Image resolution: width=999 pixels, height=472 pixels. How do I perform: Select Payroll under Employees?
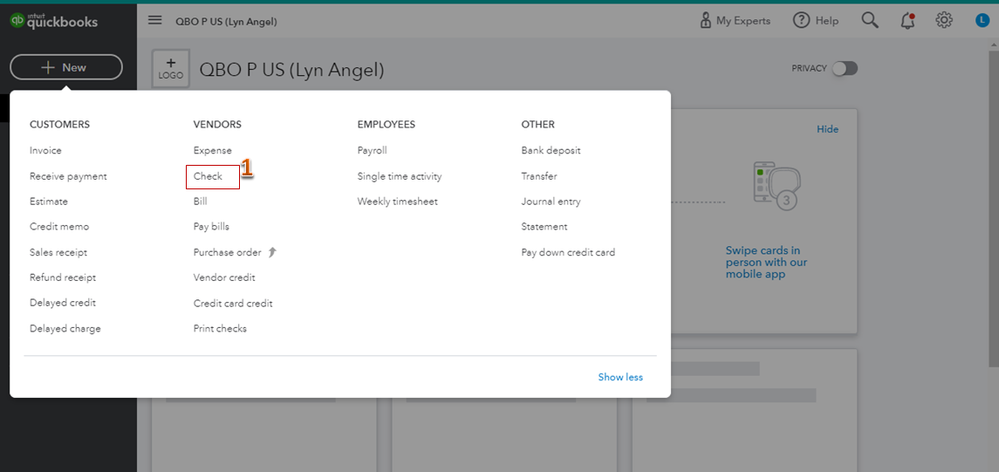coord(372,151)
